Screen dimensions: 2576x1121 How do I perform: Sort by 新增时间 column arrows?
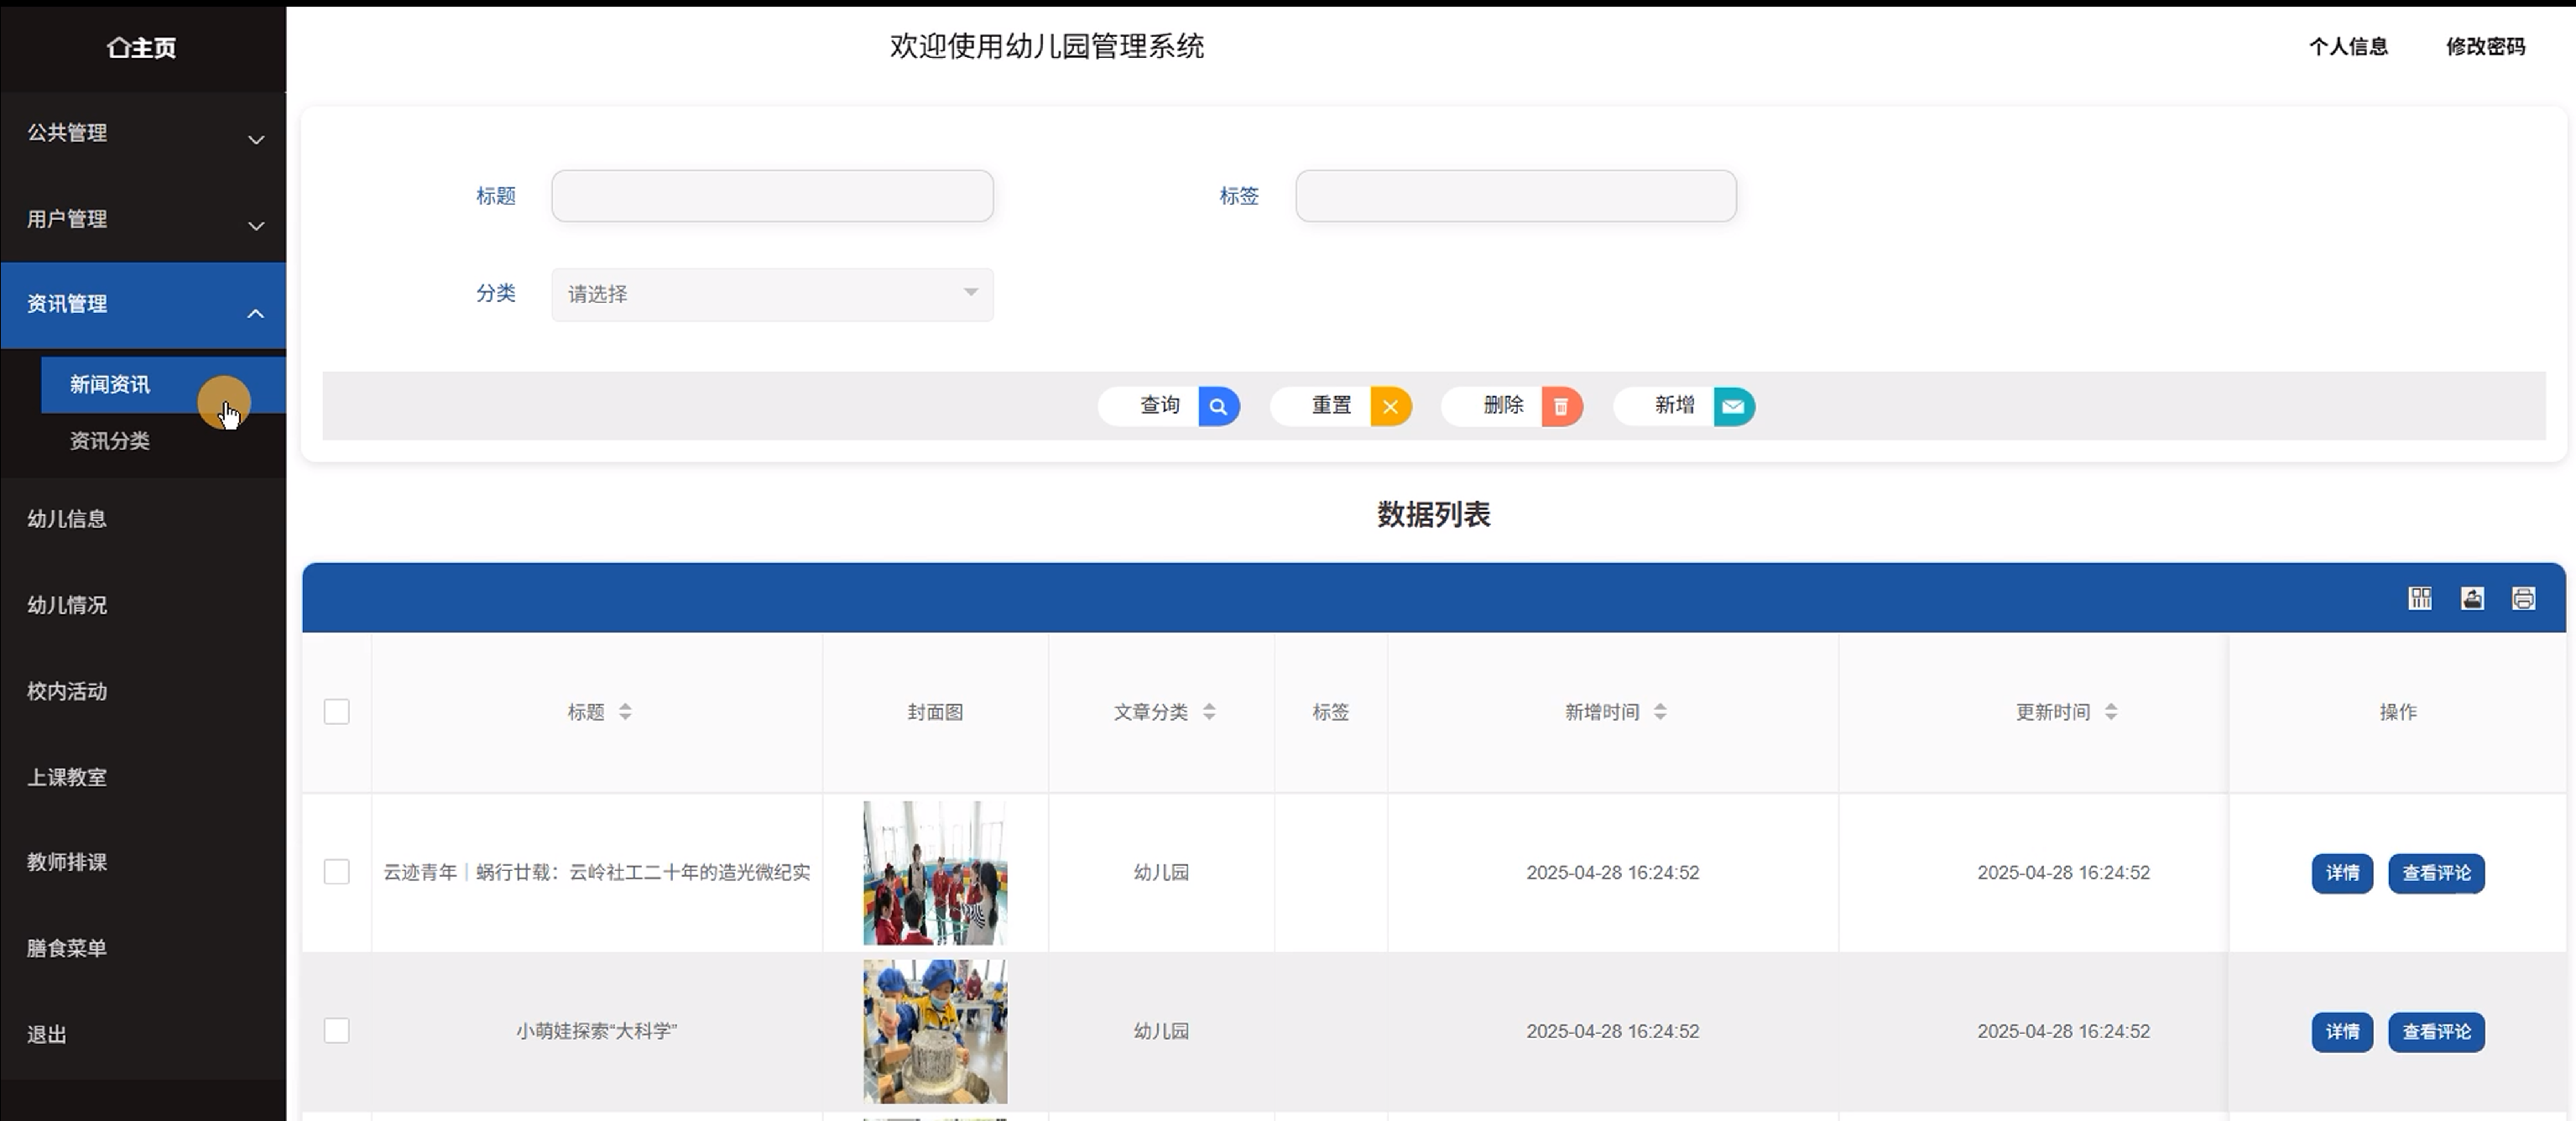1660,711
